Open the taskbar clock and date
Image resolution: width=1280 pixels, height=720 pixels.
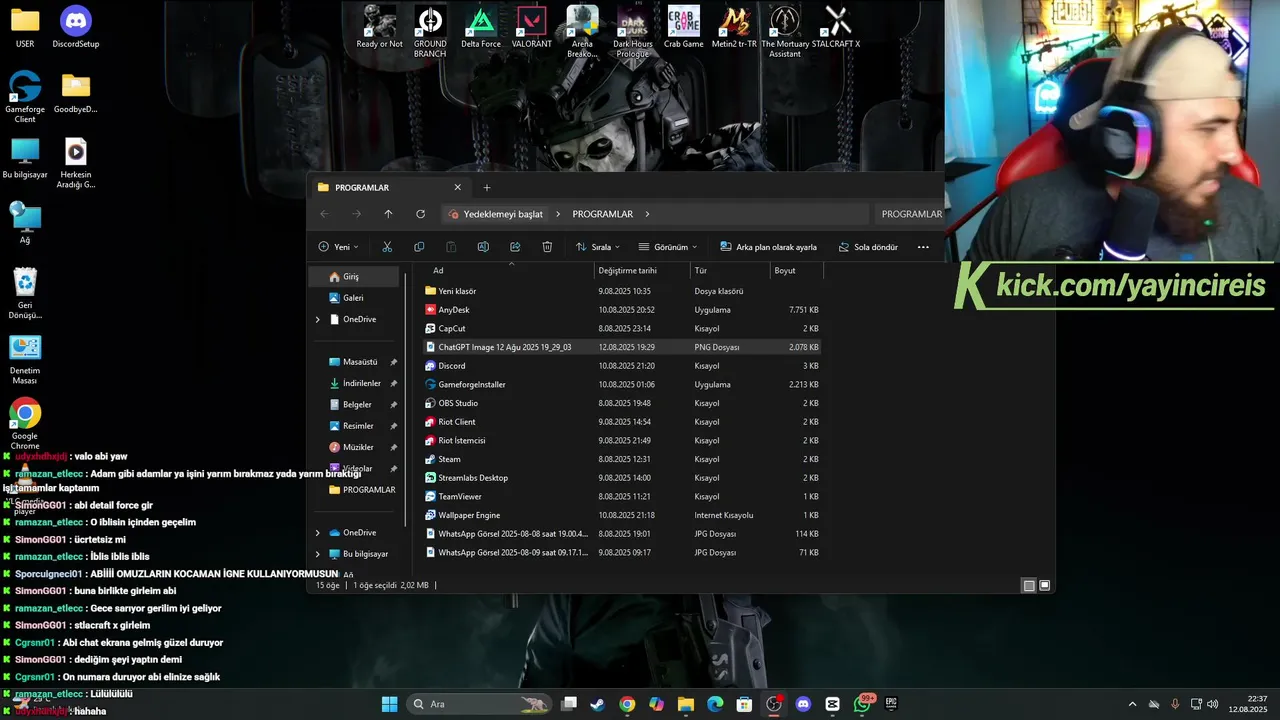[1250, 704]
